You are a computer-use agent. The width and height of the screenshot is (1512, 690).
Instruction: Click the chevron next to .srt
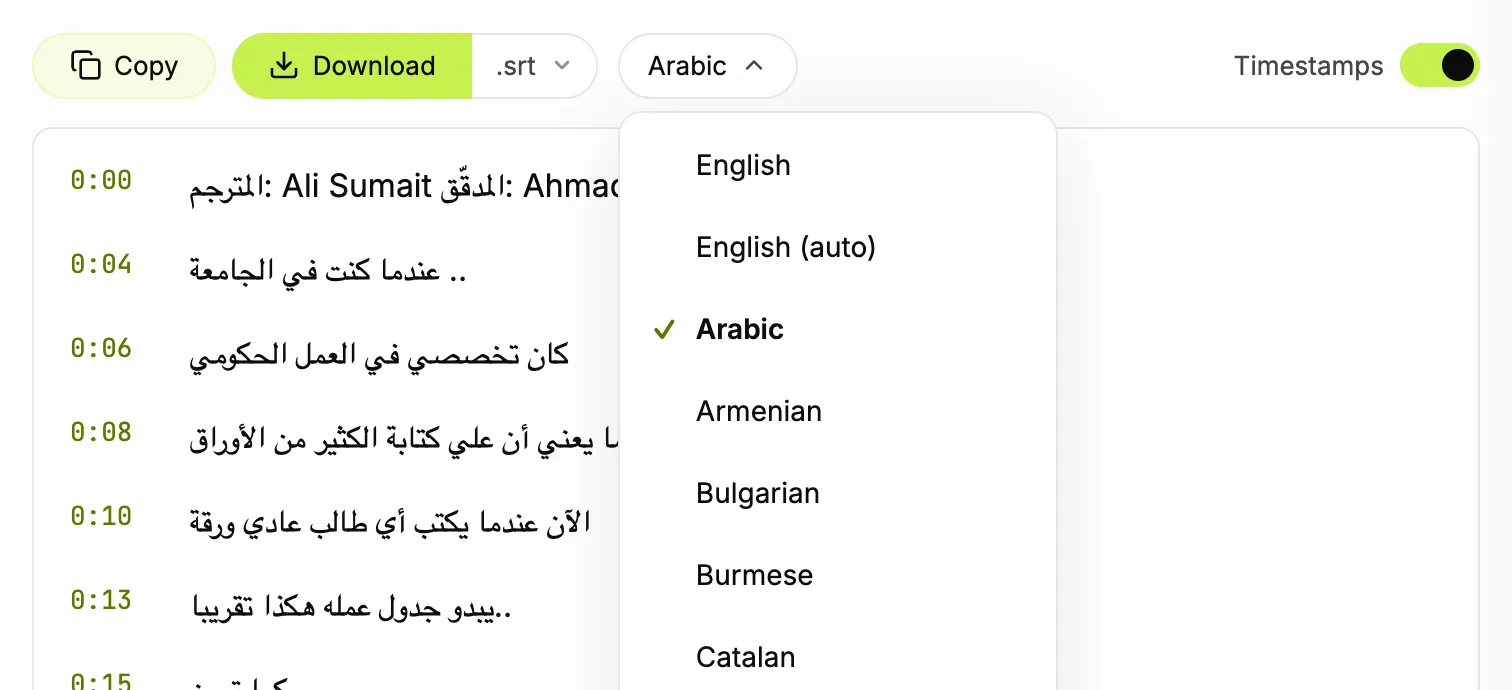[x=562, y=66]
